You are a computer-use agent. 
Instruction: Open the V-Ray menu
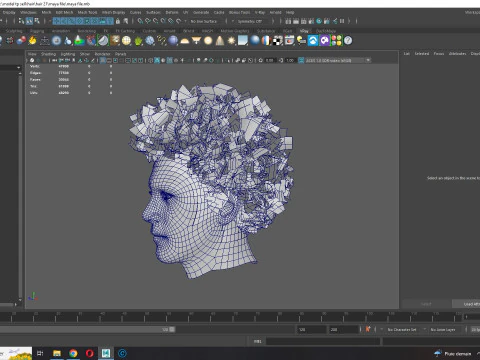pos(260,12)
